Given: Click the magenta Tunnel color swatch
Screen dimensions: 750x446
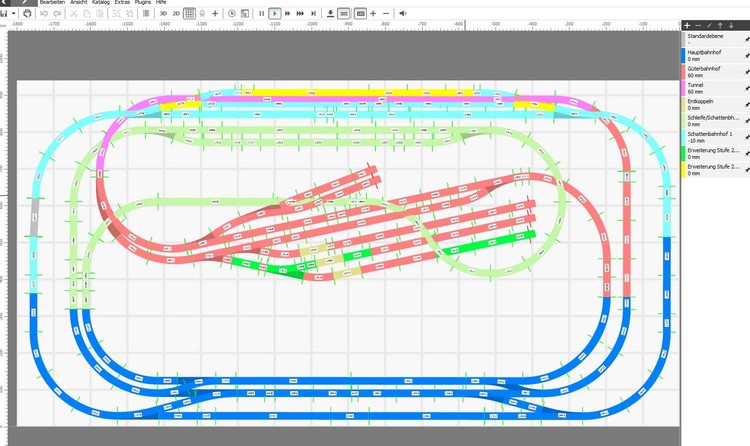Looking at the screenshot, I should point(684,89).
